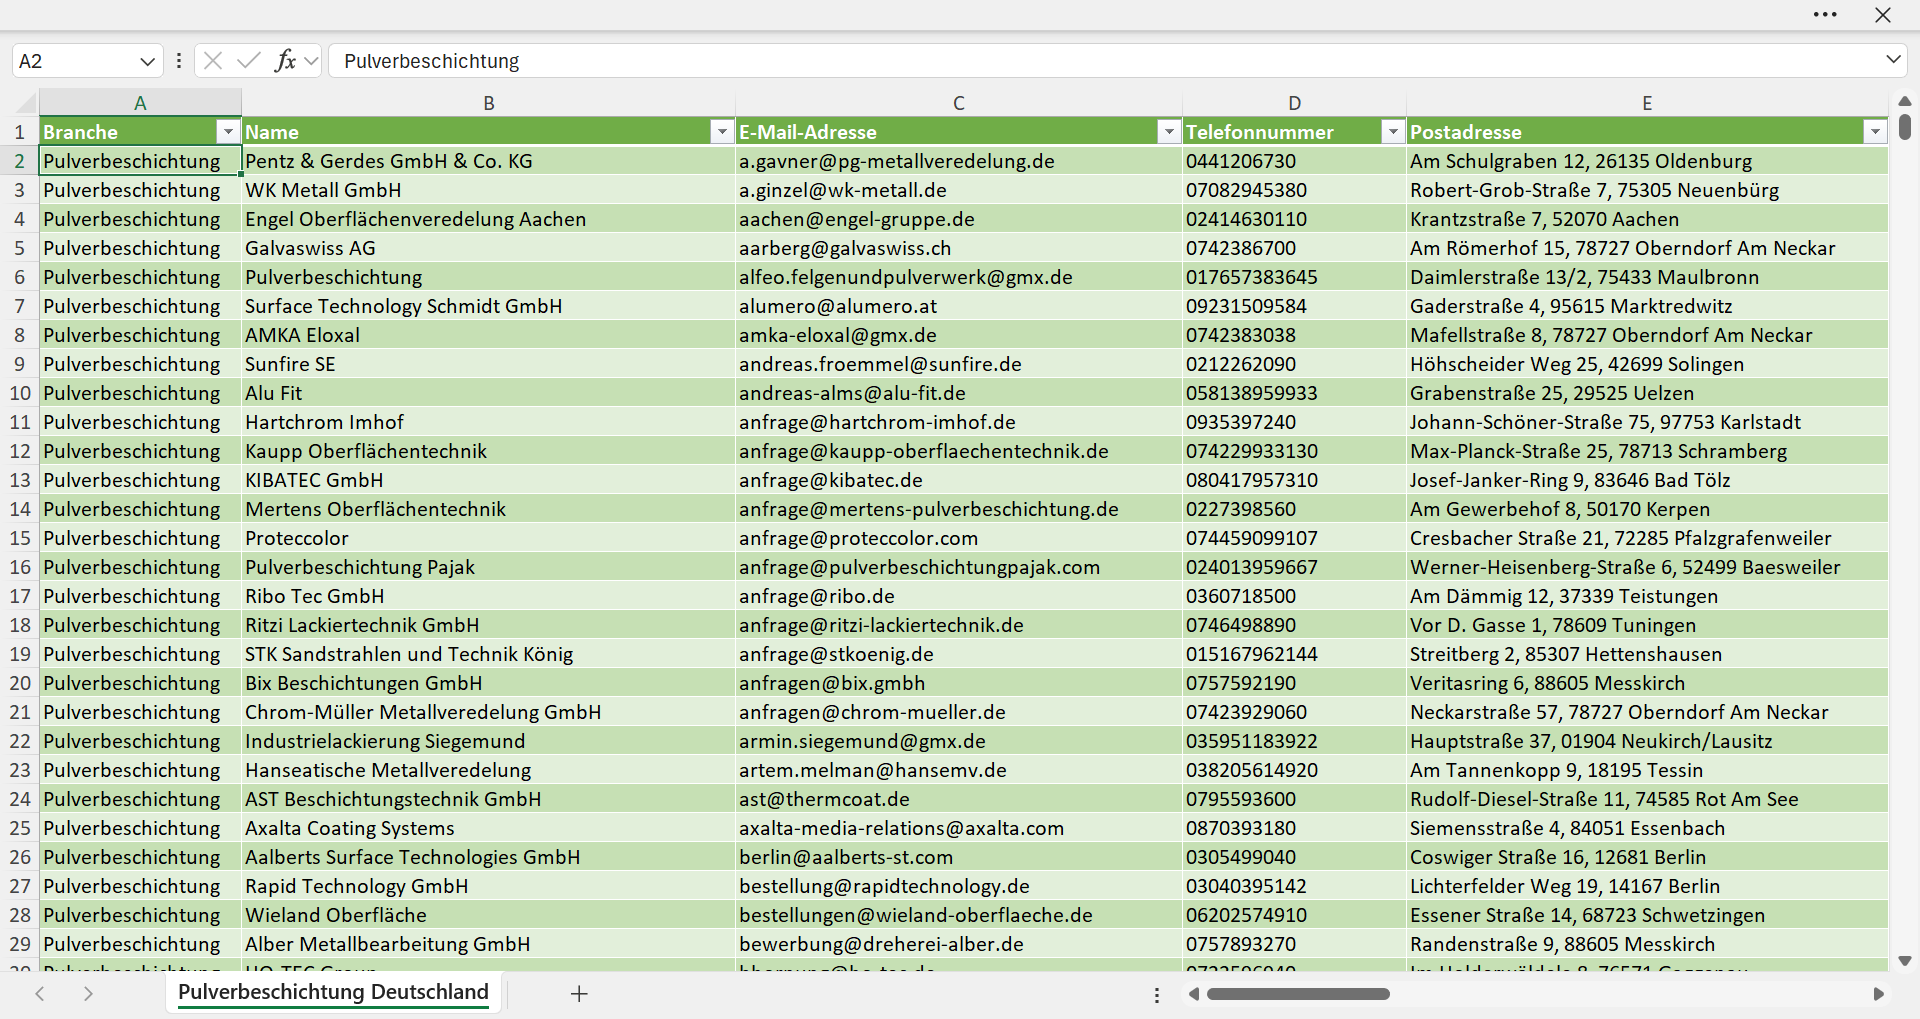This screenshot has width=1920, height=1019.
Task: Select cell Pentz & Gerdes GmbH & Co. KG
Action: (x=488, y=161)
